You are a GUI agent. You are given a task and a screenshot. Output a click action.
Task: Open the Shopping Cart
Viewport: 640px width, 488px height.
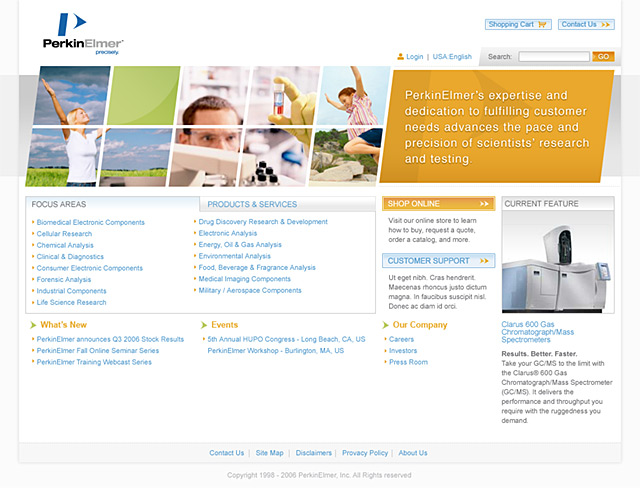coord(517,24)
